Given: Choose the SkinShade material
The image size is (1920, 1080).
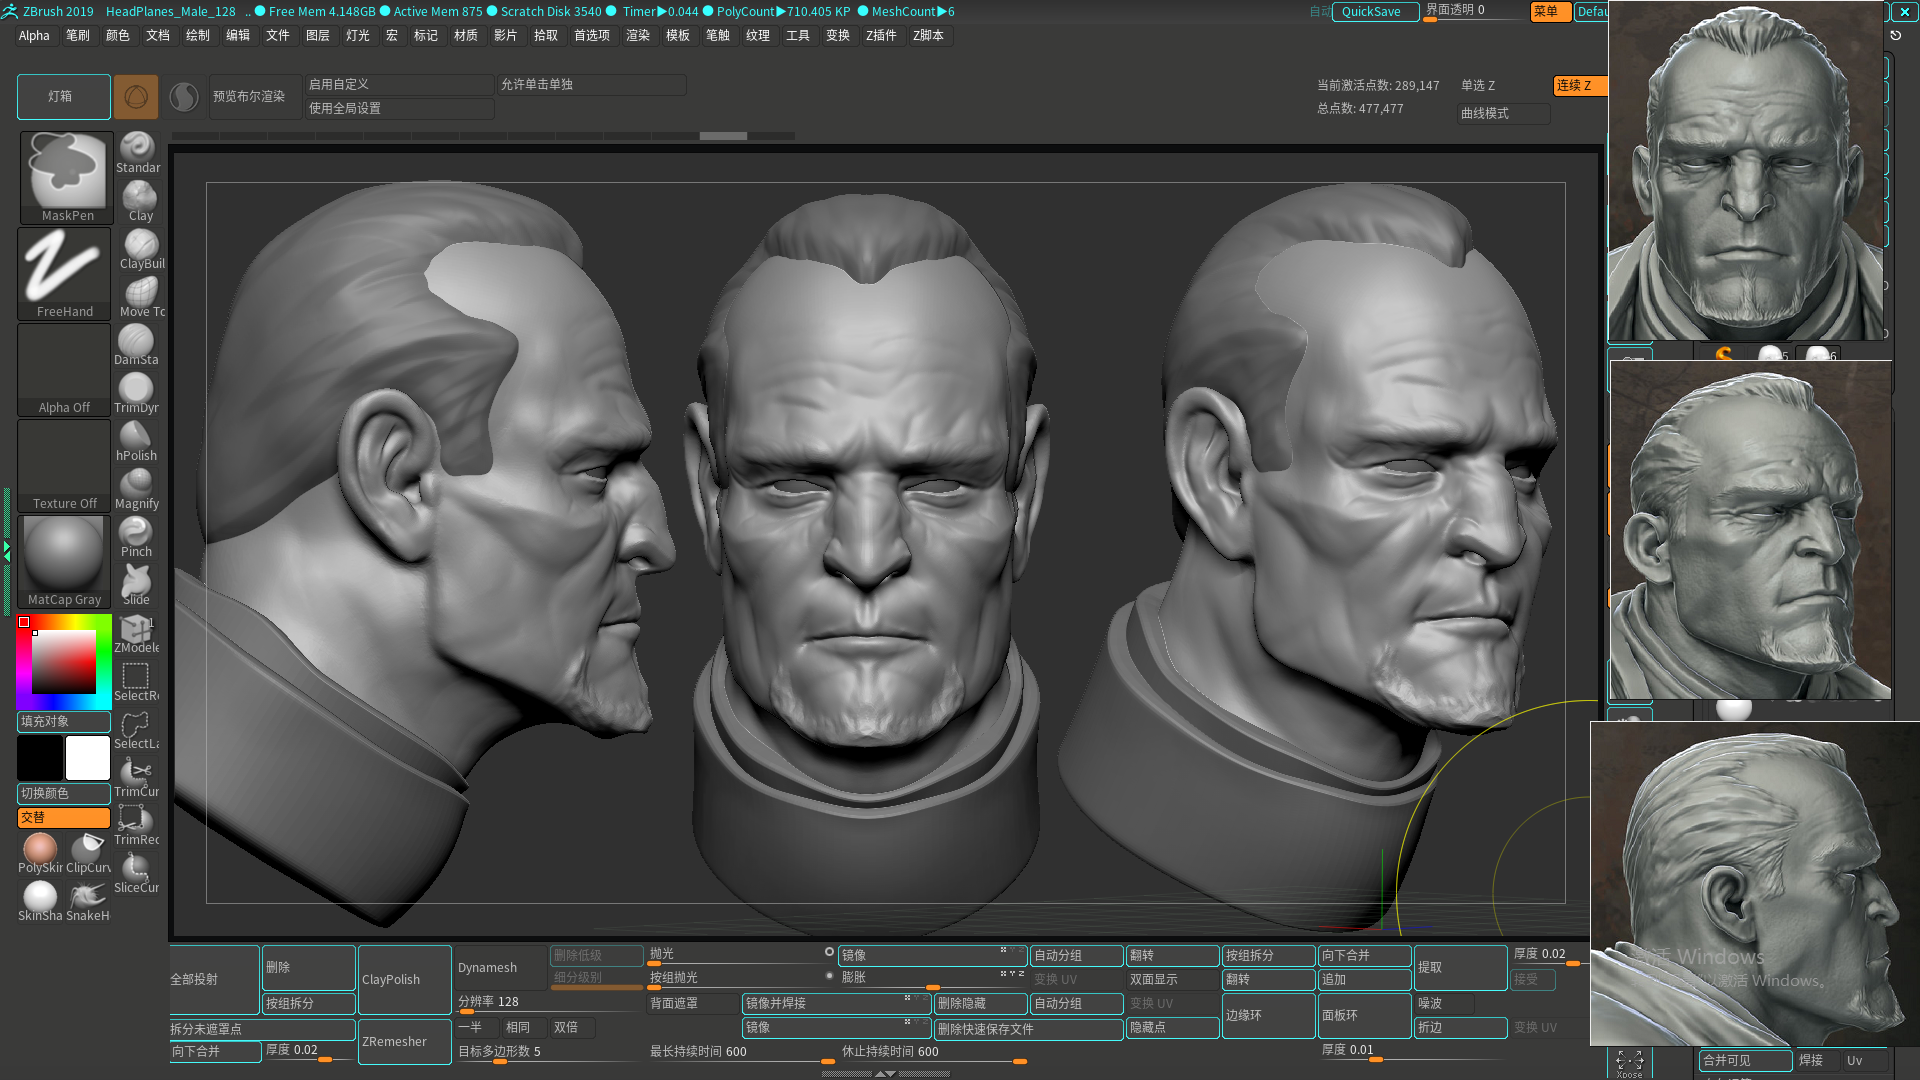Looking at the screenshot, I should pyautogui.click(x=40, y=902).
